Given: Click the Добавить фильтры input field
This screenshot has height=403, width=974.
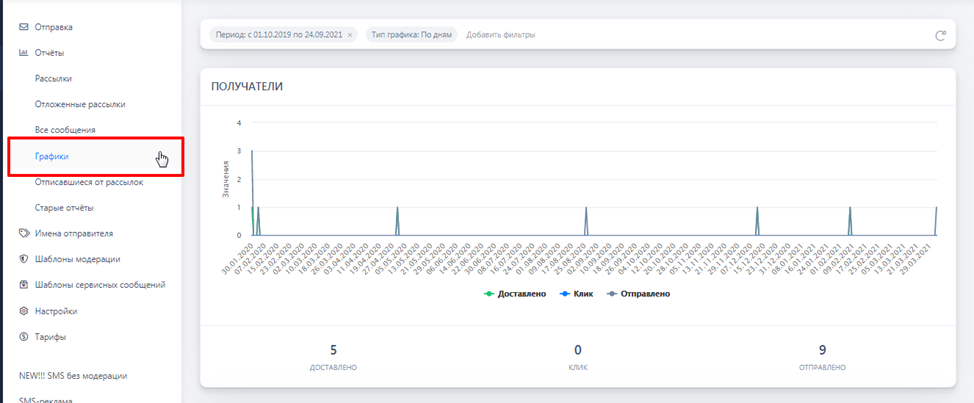Looking at the screenshot, I should coord(501,35).
